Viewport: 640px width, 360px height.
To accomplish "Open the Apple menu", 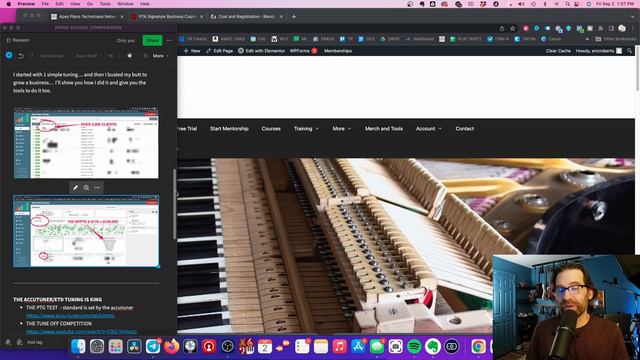I will click(8, 4).
